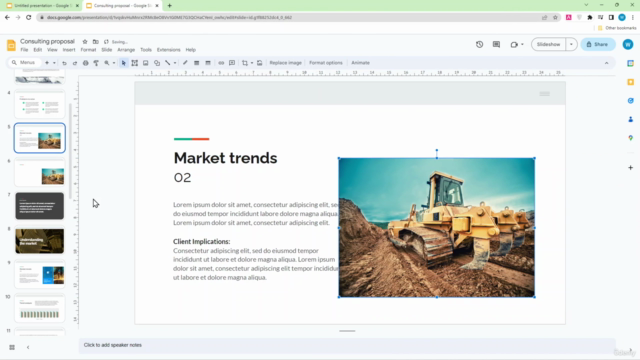640x360 pixels.
Task: Open the Tools menu
Action: pyautogui.click(x=146, y=50)
